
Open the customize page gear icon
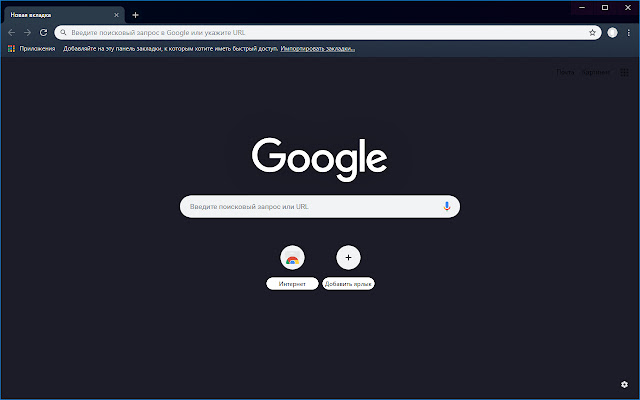tap(624, 384)
